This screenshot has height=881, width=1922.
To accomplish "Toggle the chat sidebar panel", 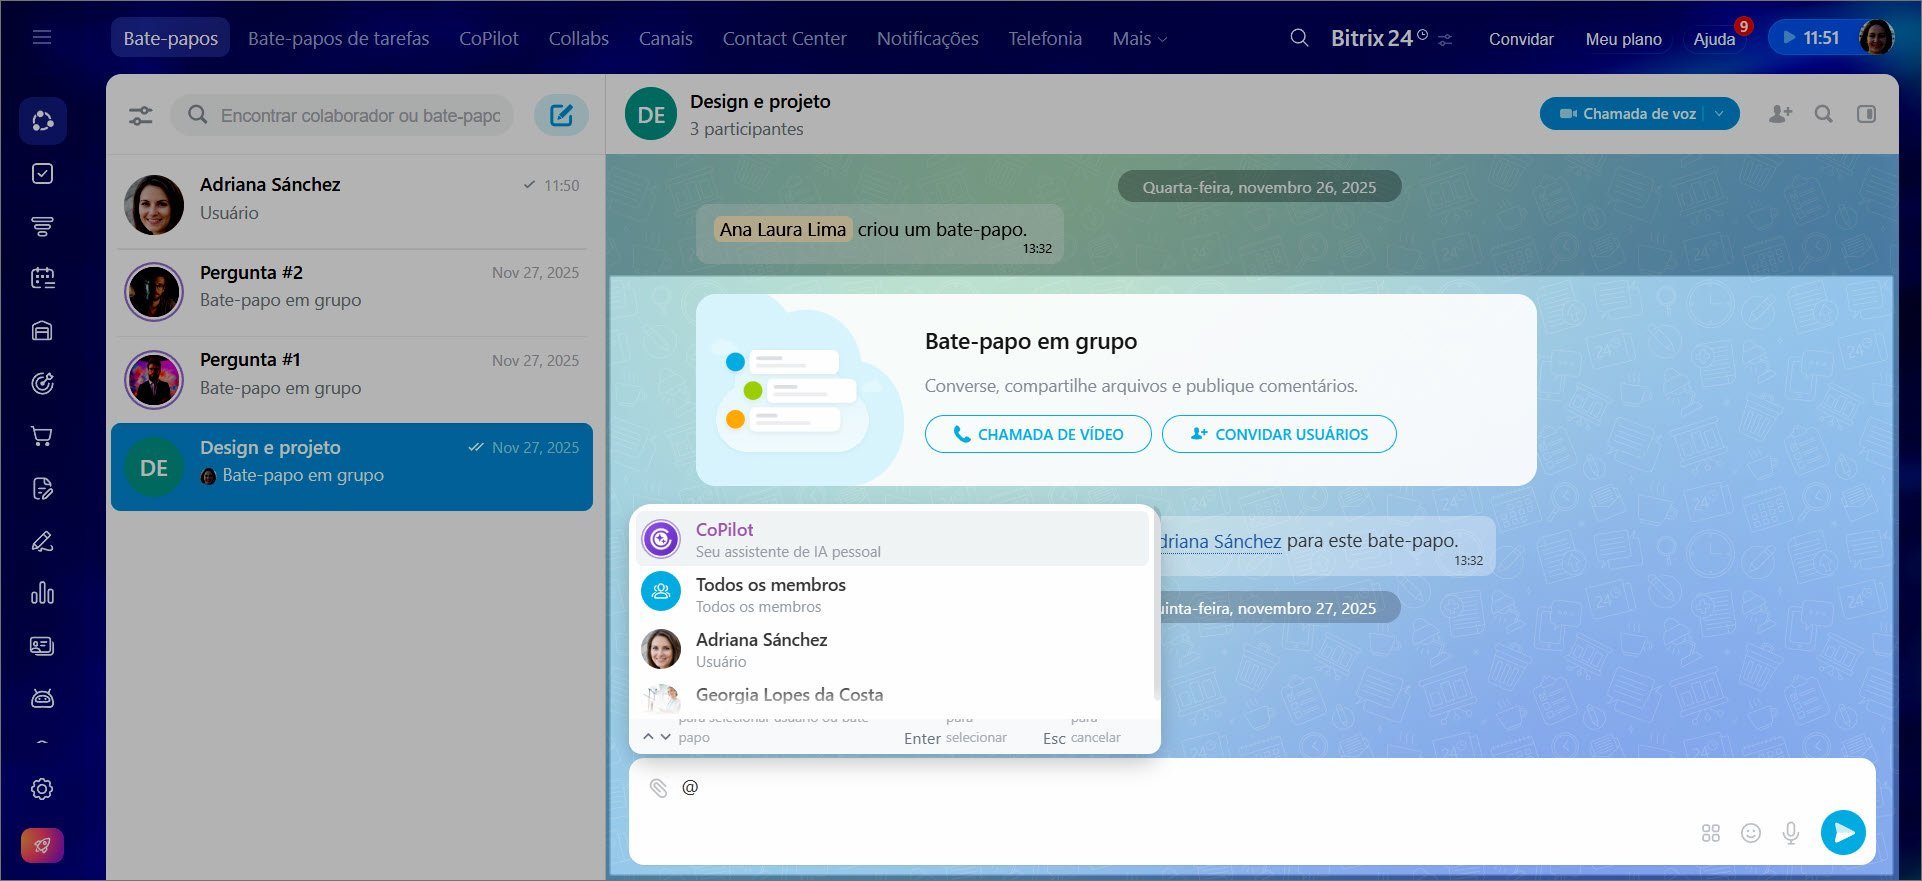I will coord(1866,114).
